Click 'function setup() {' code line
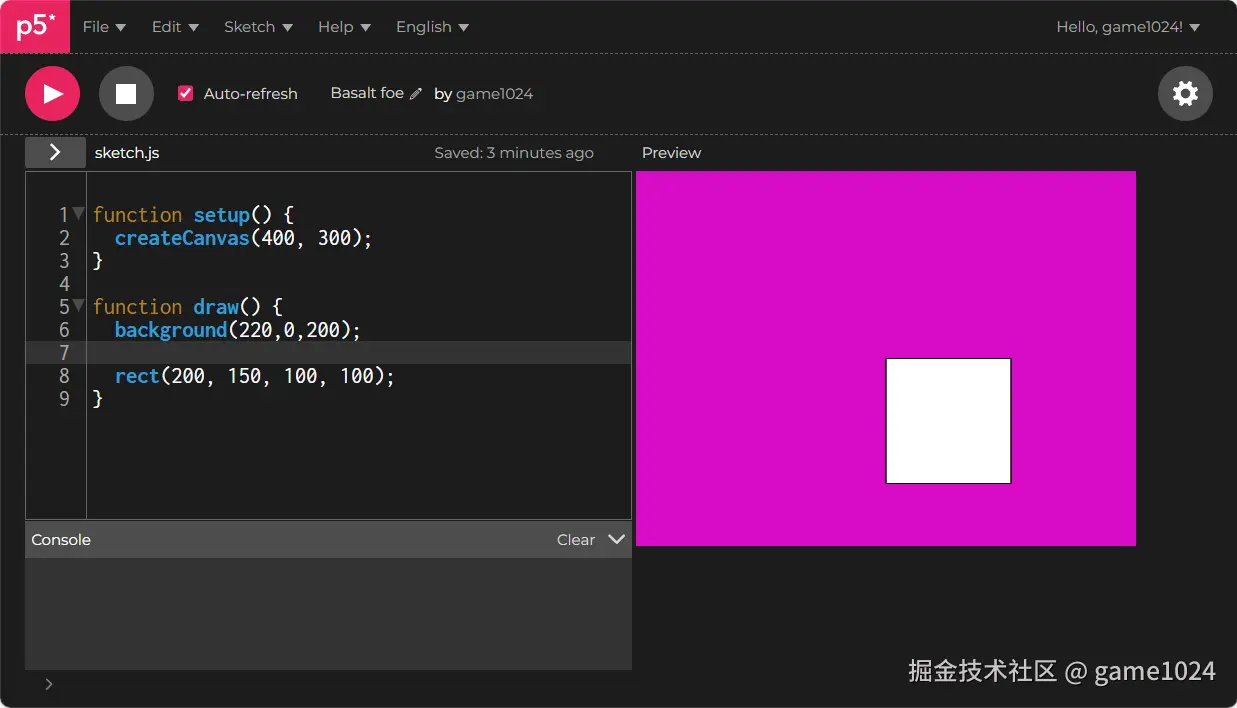Image resolution: width=1237 pixels, height=708 pixels. [x=192, y=215]
